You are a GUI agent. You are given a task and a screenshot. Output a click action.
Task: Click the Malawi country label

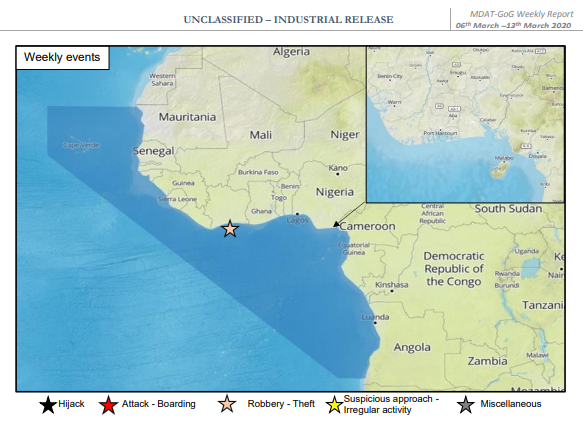click(x=537, y=355)
